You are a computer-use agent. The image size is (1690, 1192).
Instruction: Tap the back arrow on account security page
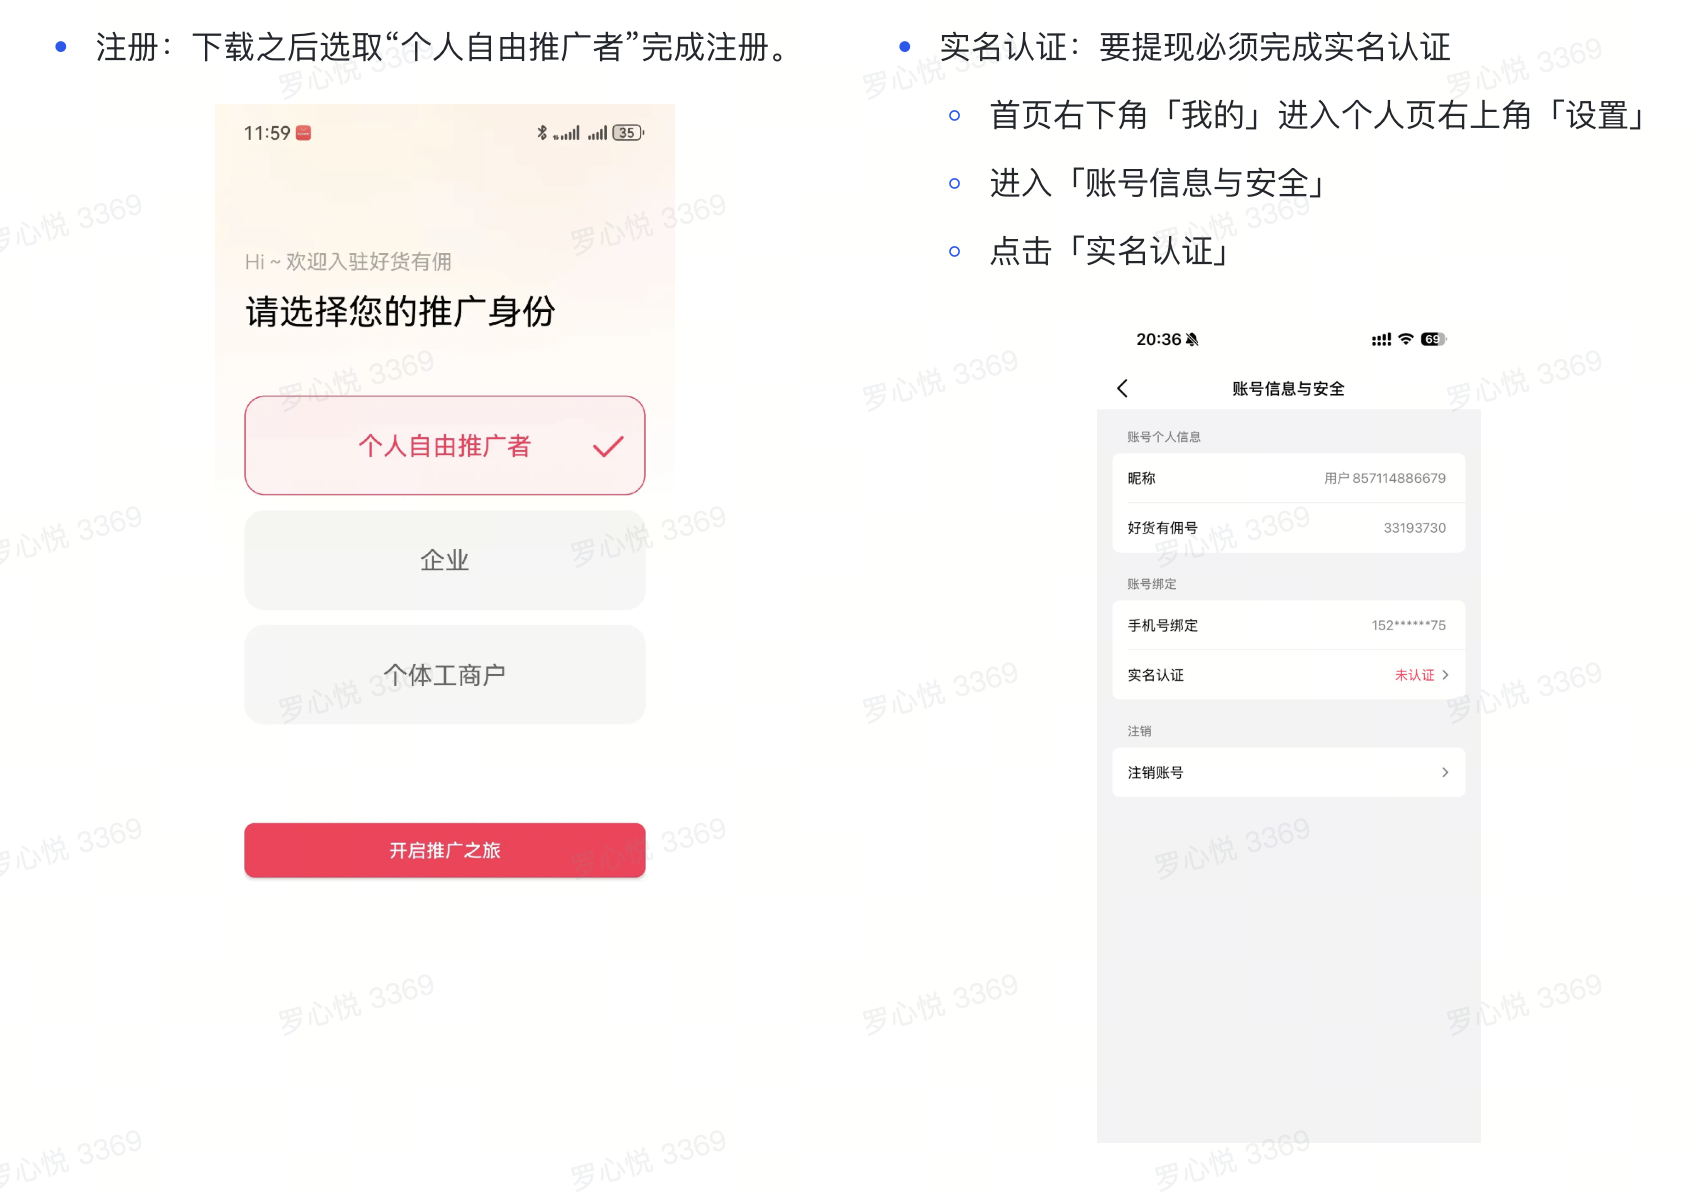1122,389
